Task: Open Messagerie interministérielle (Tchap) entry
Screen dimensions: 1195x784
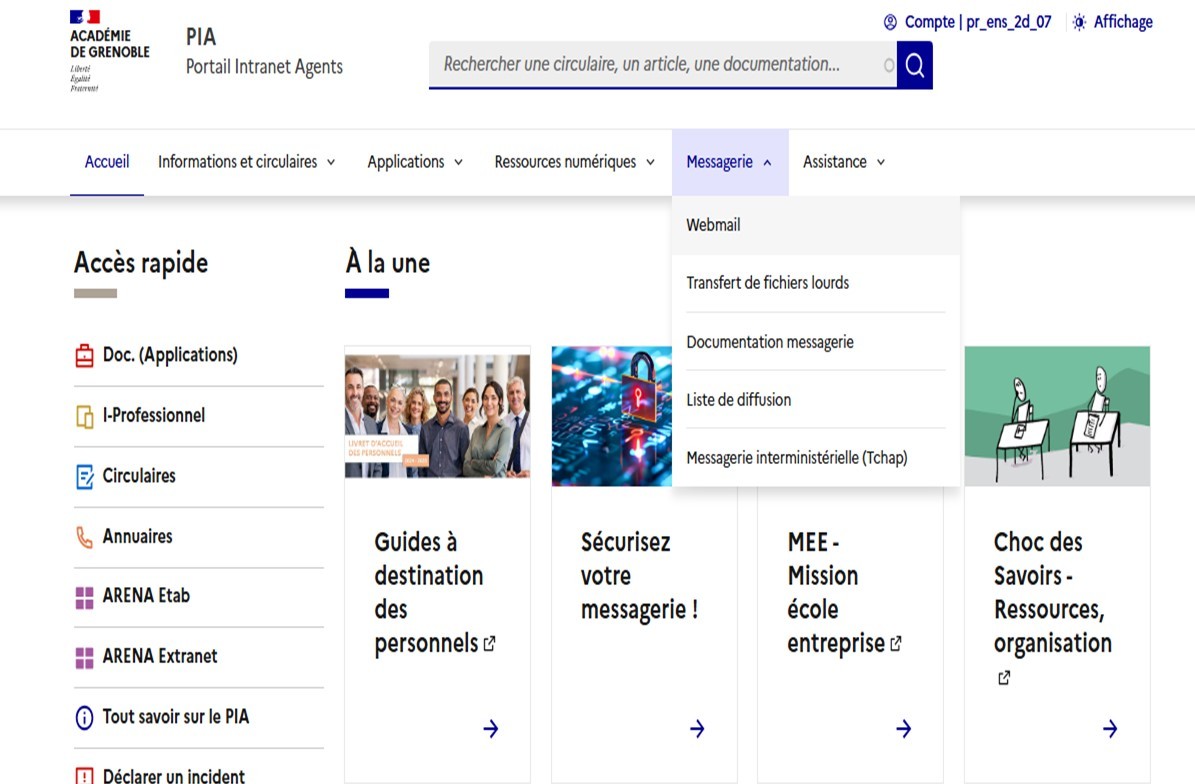Action: coord(796,458)
